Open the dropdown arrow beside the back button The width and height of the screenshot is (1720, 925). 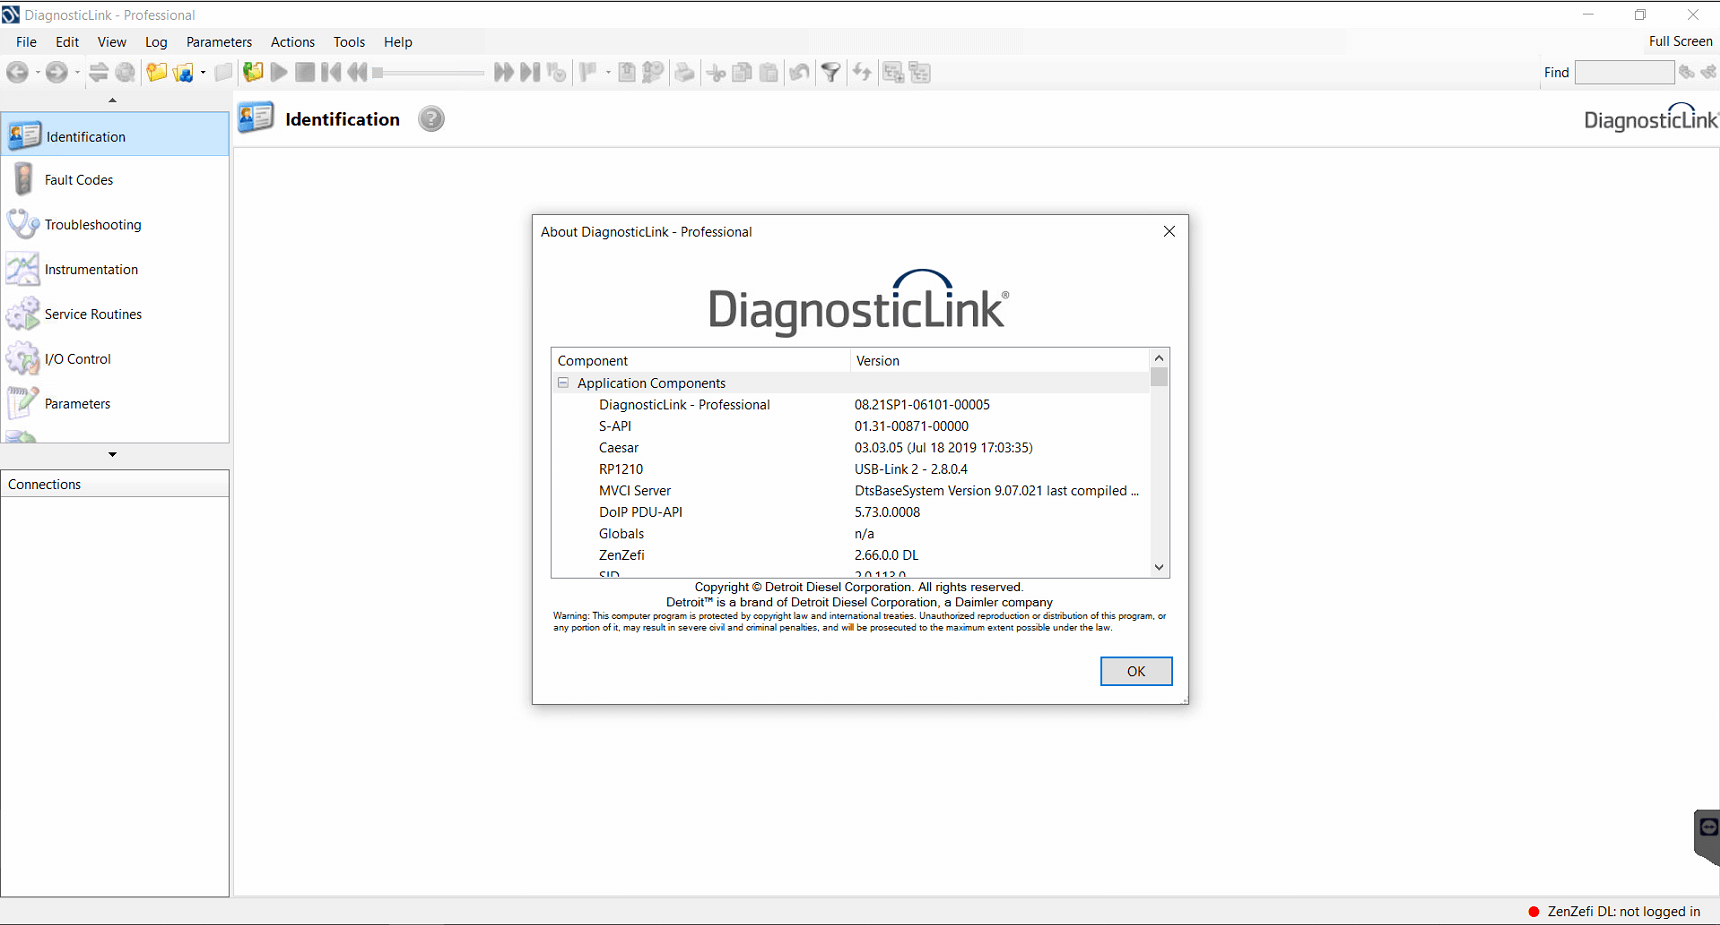tap(38, 73)
